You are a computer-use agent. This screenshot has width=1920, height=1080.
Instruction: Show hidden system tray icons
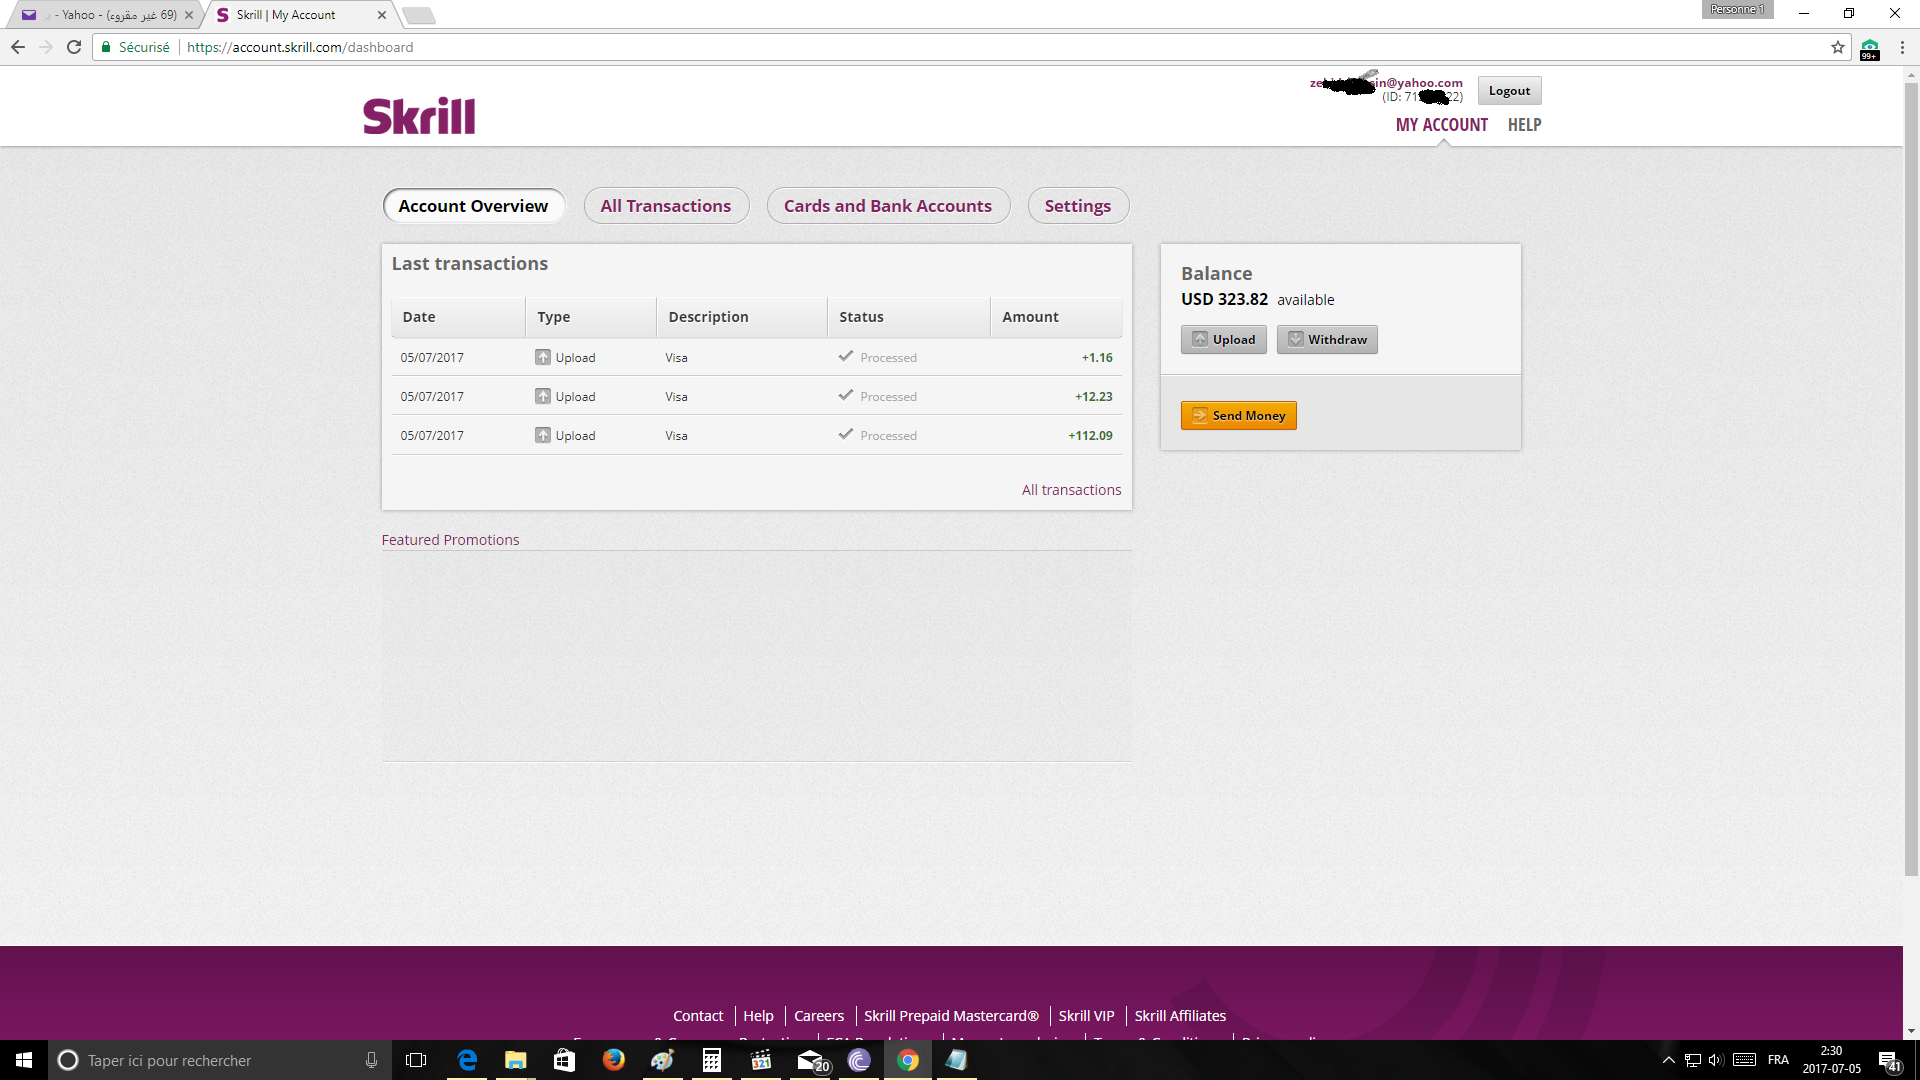1668,1060
